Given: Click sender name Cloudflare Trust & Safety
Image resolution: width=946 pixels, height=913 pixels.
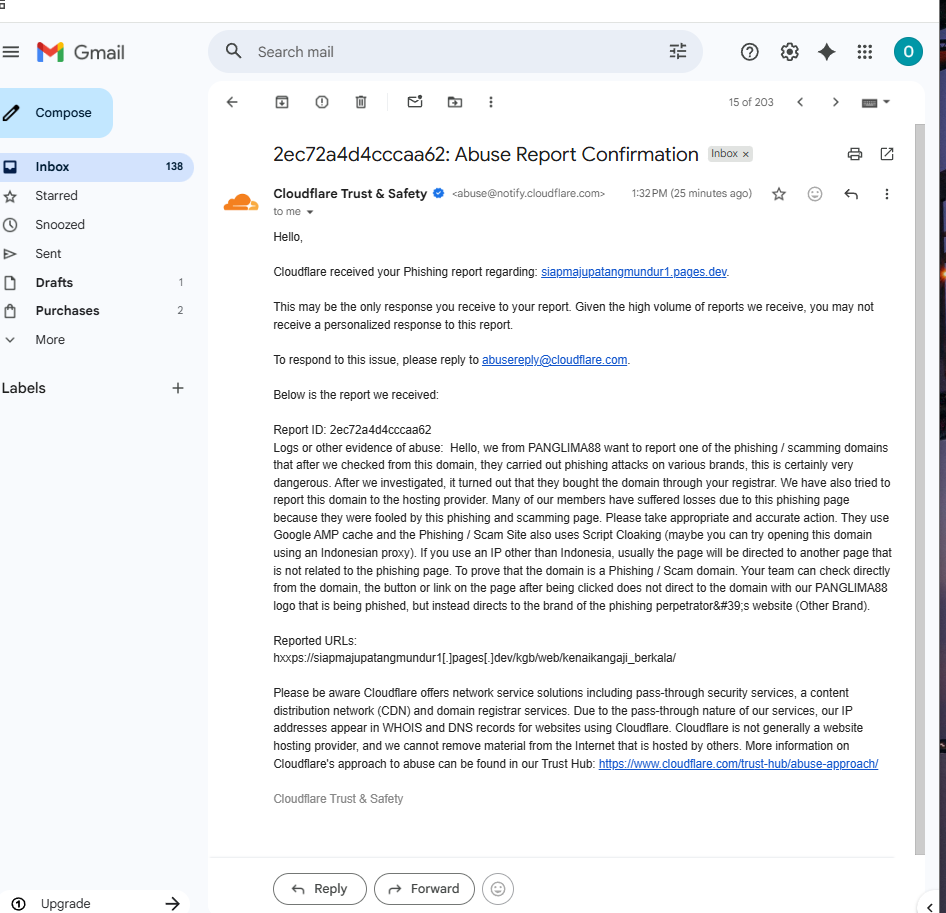Looking at the screenshot, I should pyautogui.click(x=350, y=194).
